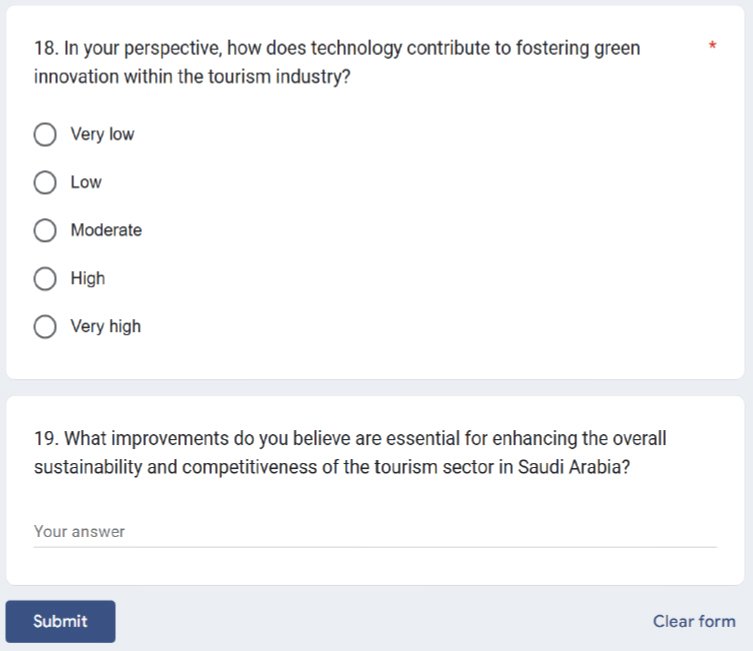753x651 pixels.
Task: Click the 'Very high' option label text
Action: point(106,326)
